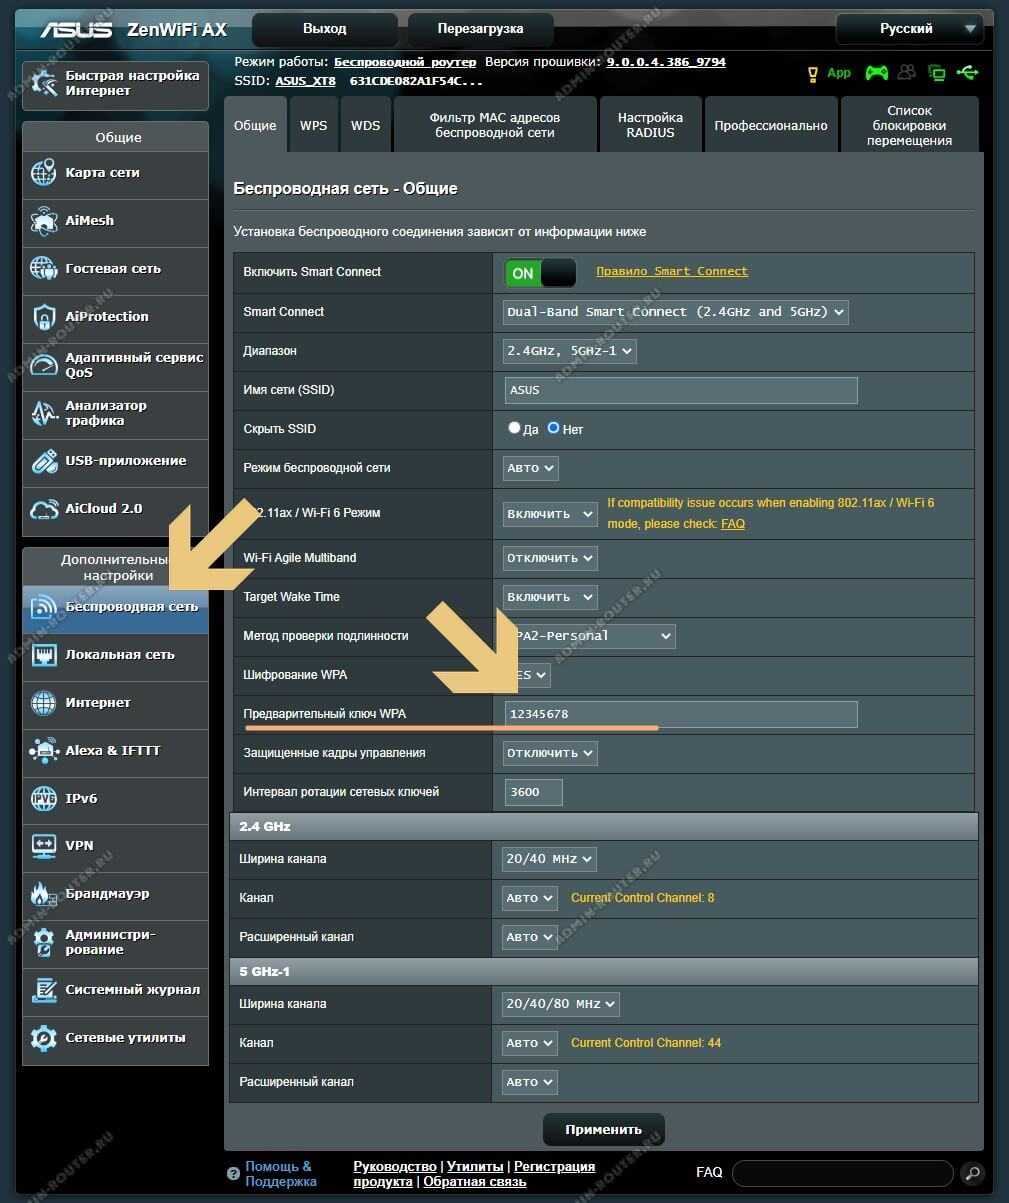Open the Русский language dropdown
1009x1203 pixels.
pos(908,29)
